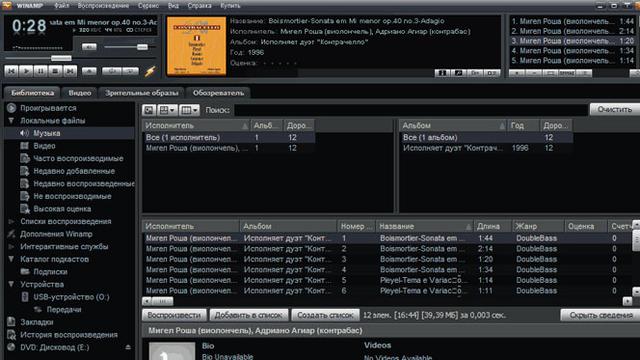Collapse the Локальные файлы tree node
This screenshot has height=360, width=640.
coord(11,120)
